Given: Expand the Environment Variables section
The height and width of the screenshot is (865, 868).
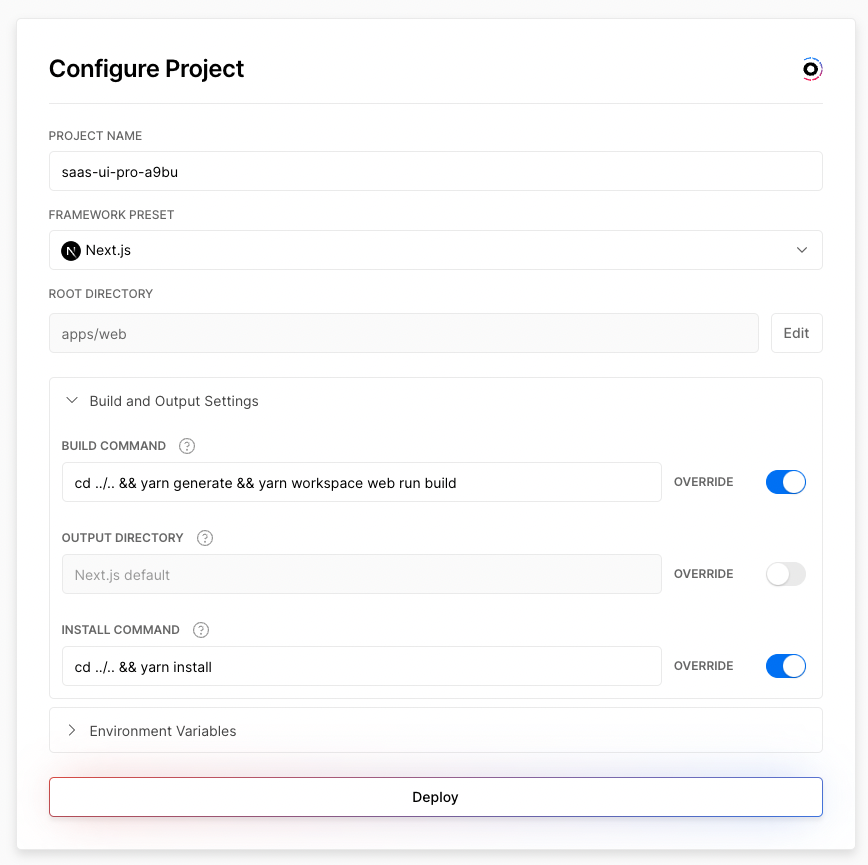Looking at the screenshot, I should (72, 730).
